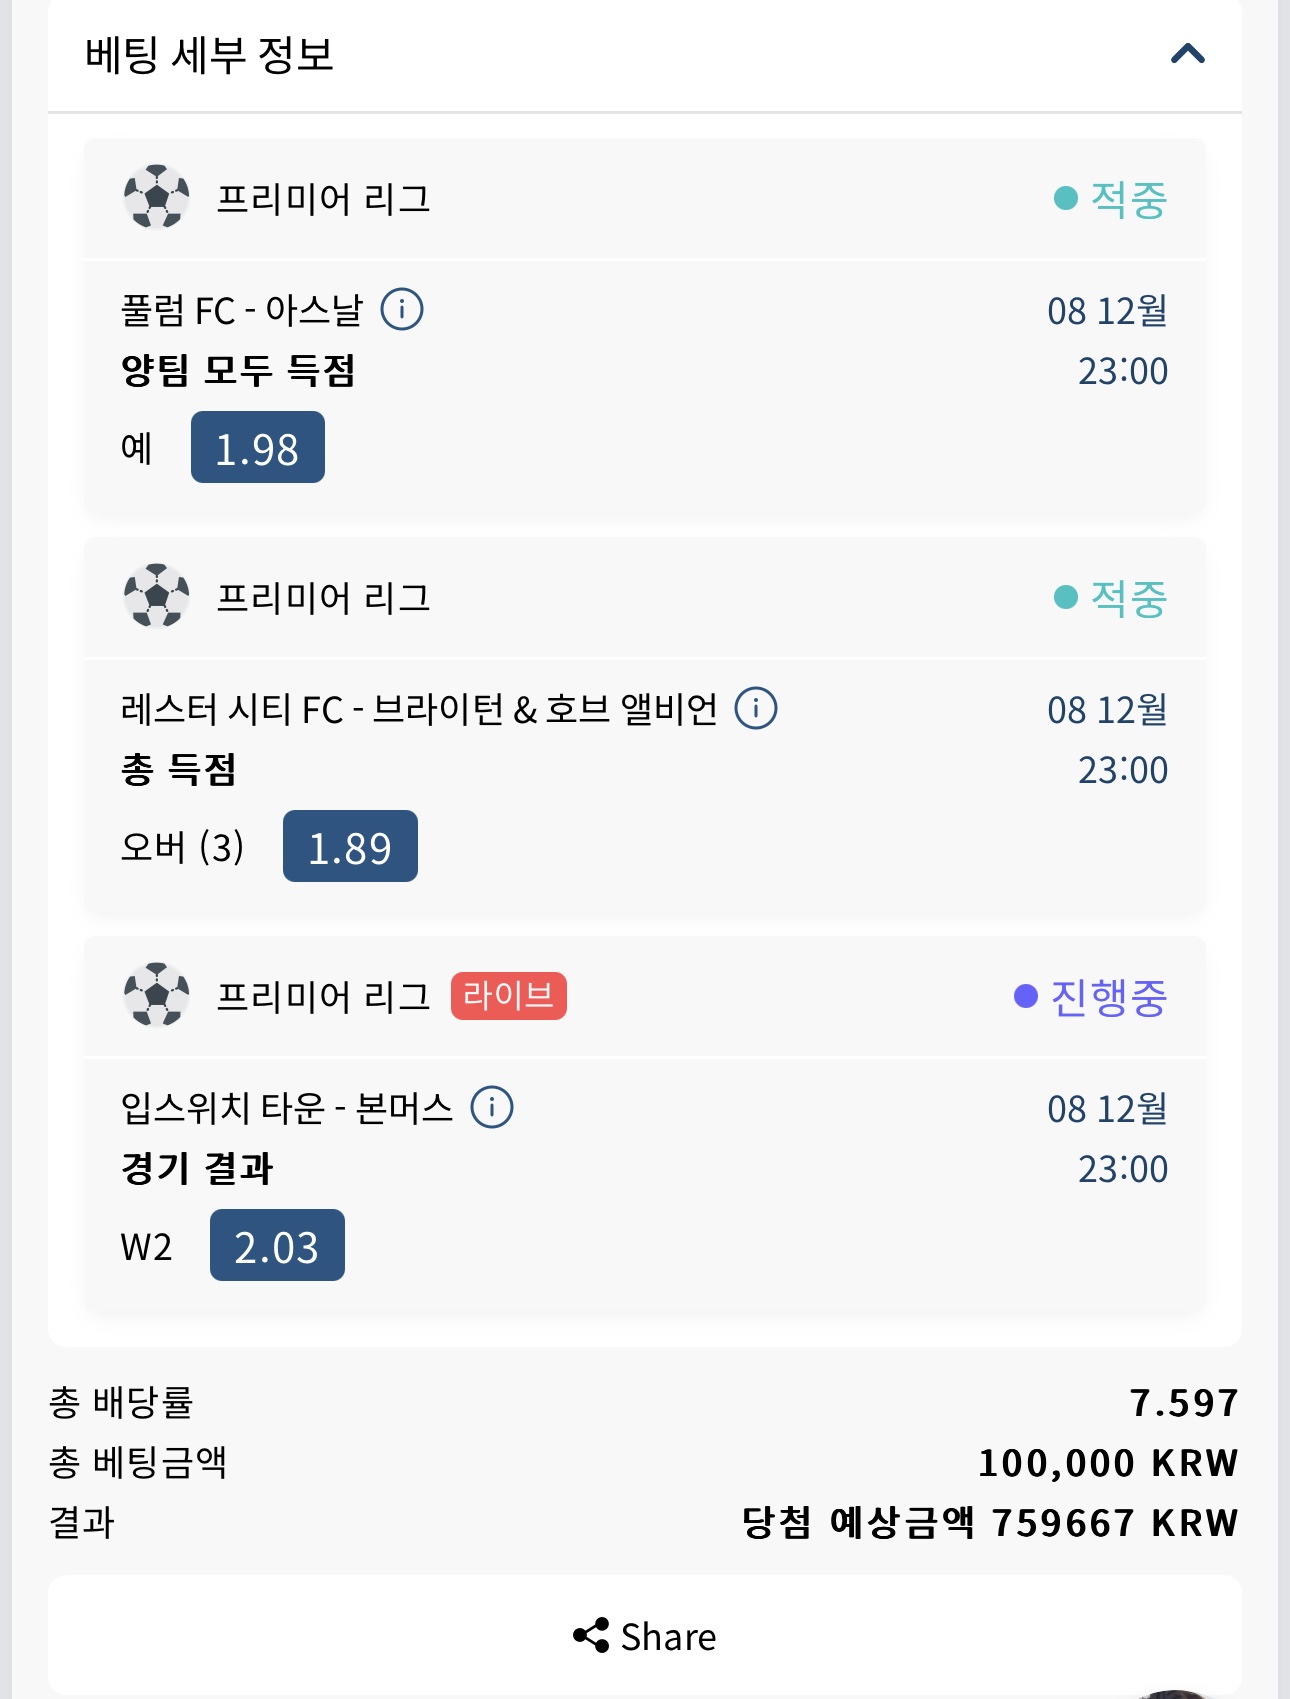Click 적중 status on 레스터 시티 bet
The width and height of the screenshot is (1290, 1699).
[1111, 598]
